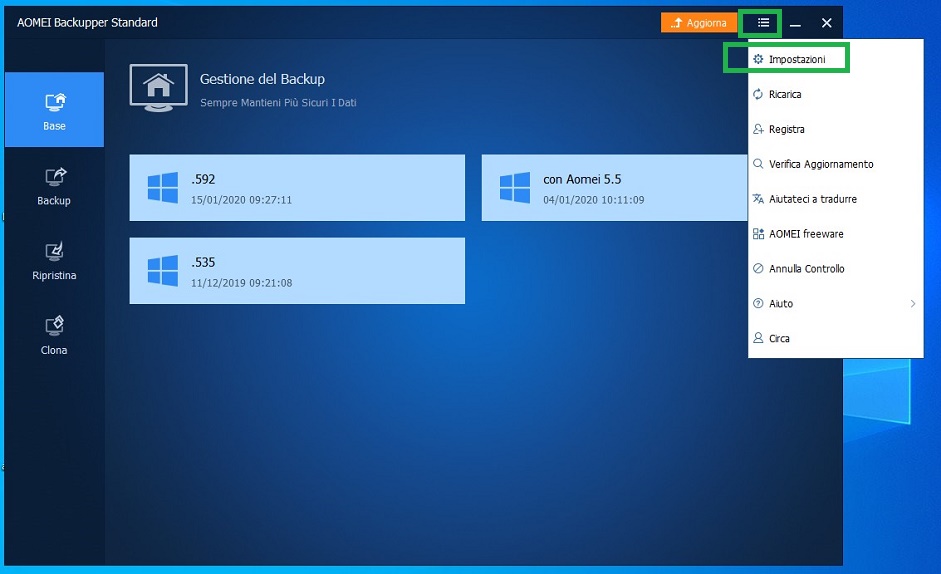Click the Gestione del Backup home icon
The image size is (941, 574).
coord(158,88)
